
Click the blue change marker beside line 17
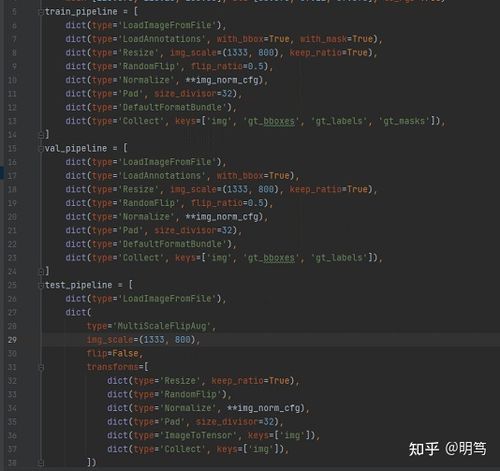[2, 173]
